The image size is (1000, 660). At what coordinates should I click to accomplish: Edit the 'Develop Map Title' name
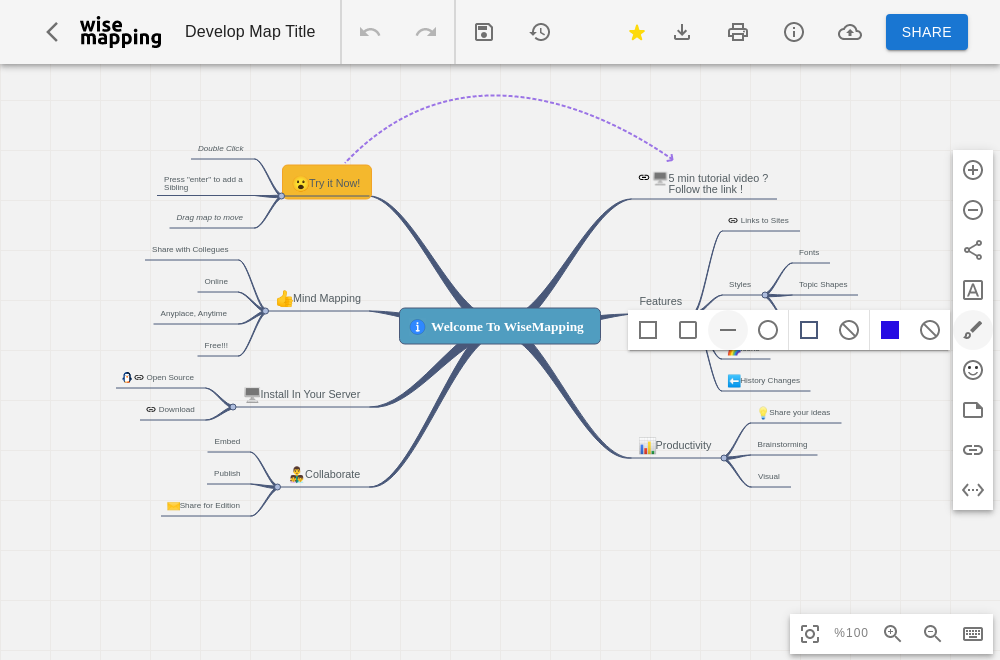[250, 31]
